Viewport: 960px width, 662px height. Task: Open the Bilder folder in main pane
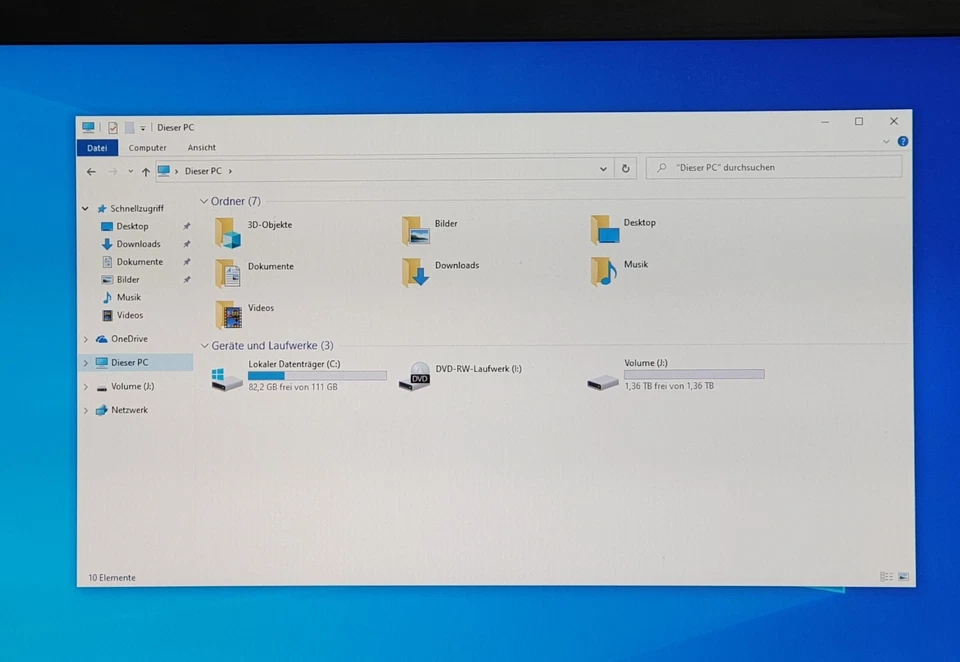click(x=416, y=231)
